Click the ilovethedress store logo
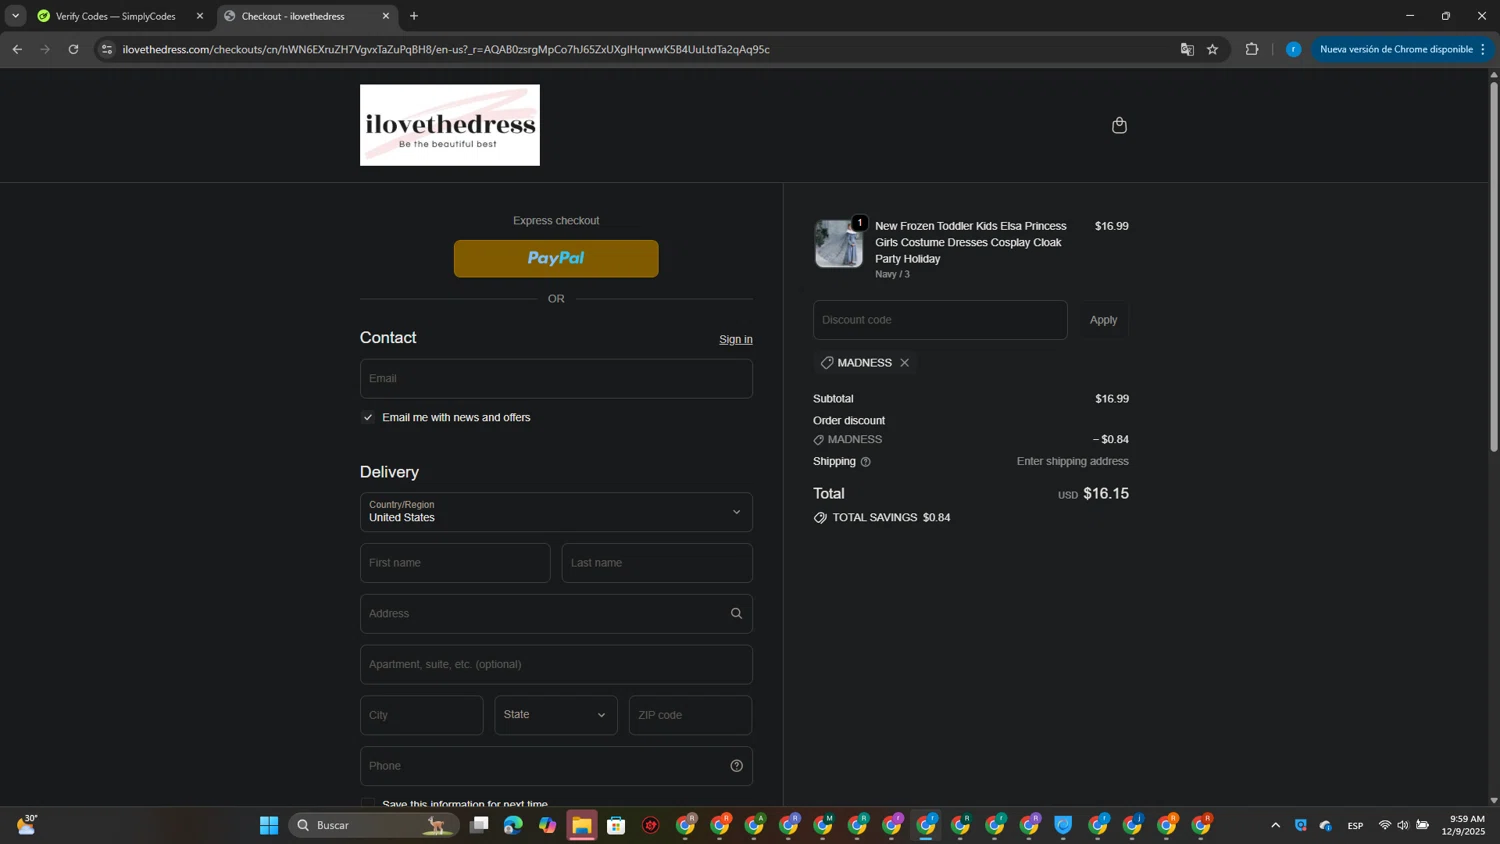Screen dimensions: 1500x844 pyautogui.click(x=450, y=125)
